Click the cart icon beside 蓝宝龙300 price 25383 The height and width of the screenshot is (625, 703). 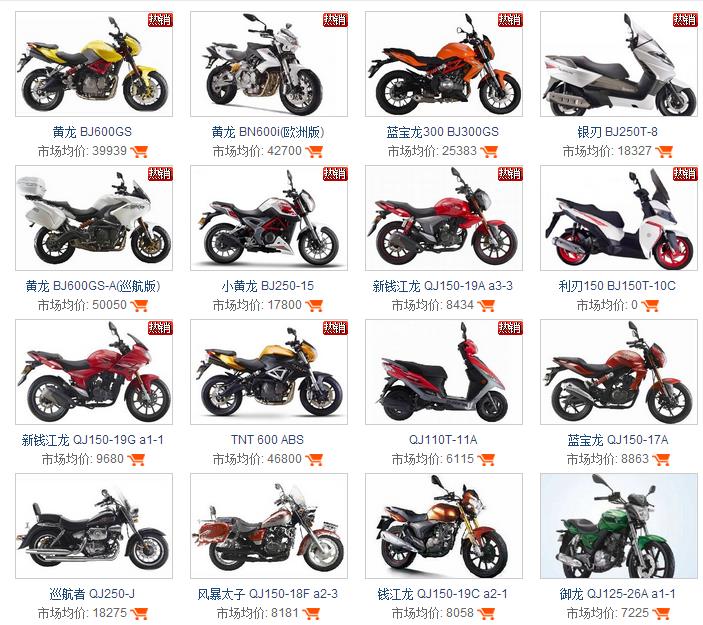pyautogui.click(x=489, y=152)
